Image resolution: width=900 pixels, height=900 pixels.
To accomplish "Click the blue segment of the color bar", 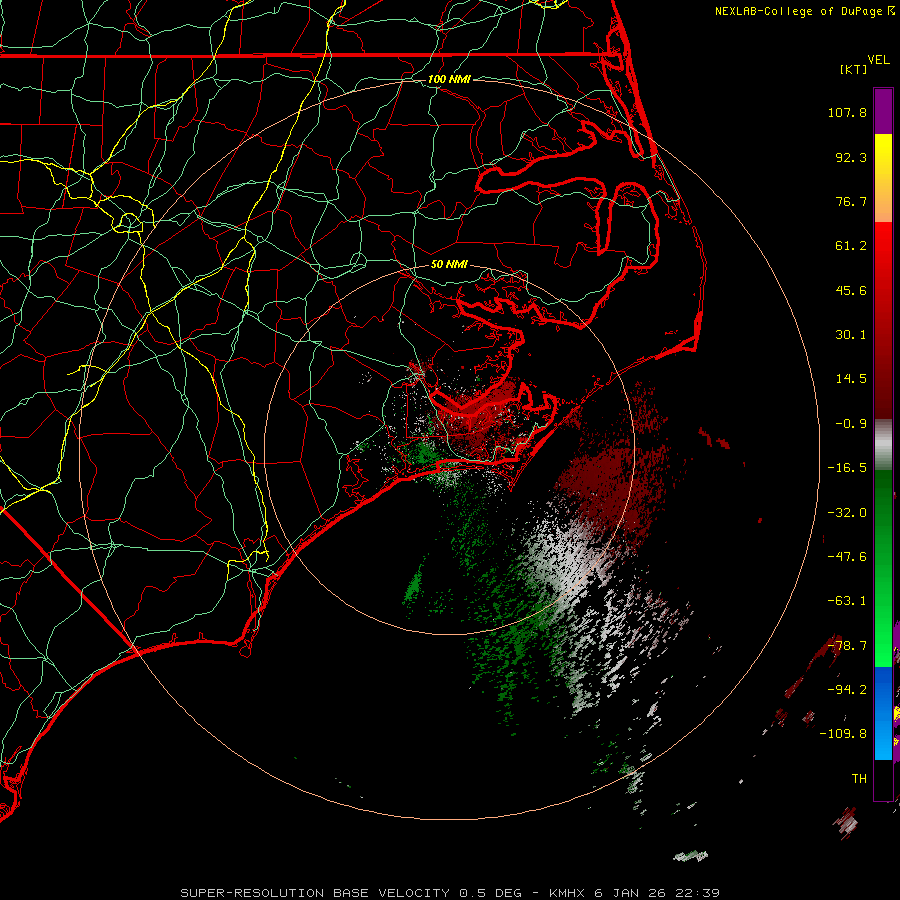I will pyautogui.click(x=883, y=713).
